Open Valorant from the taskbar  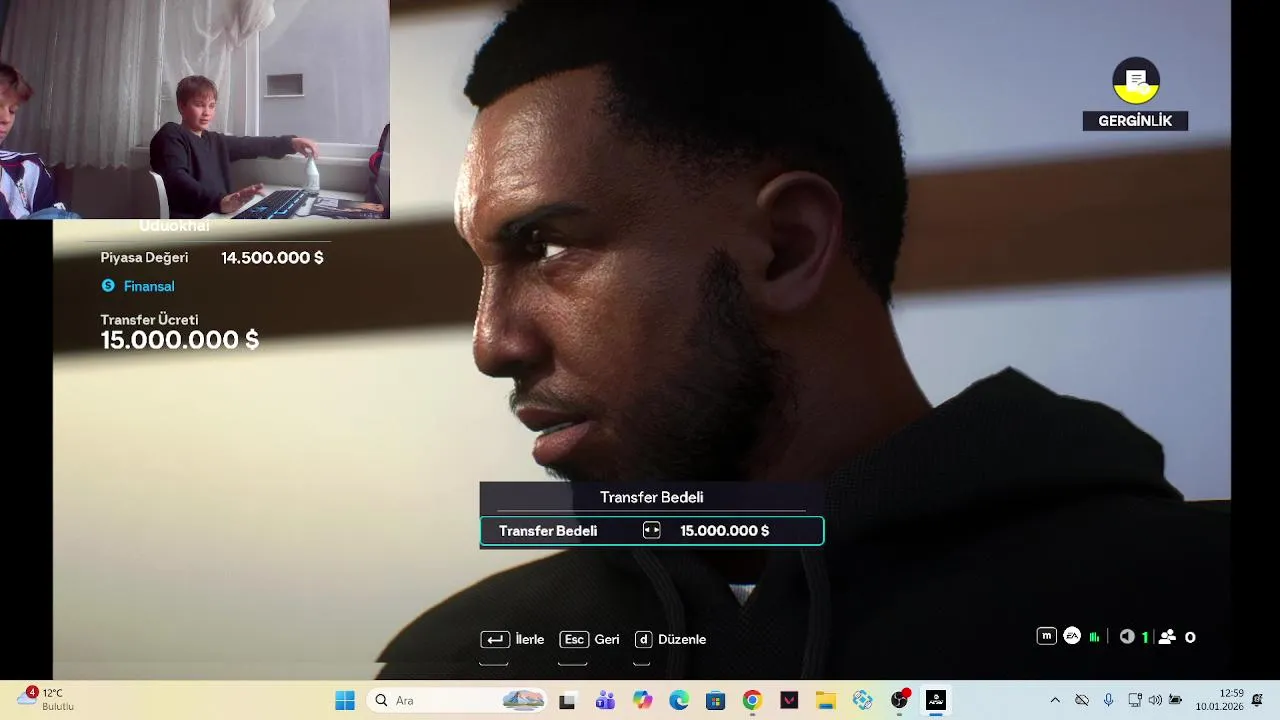click(789, 700)
